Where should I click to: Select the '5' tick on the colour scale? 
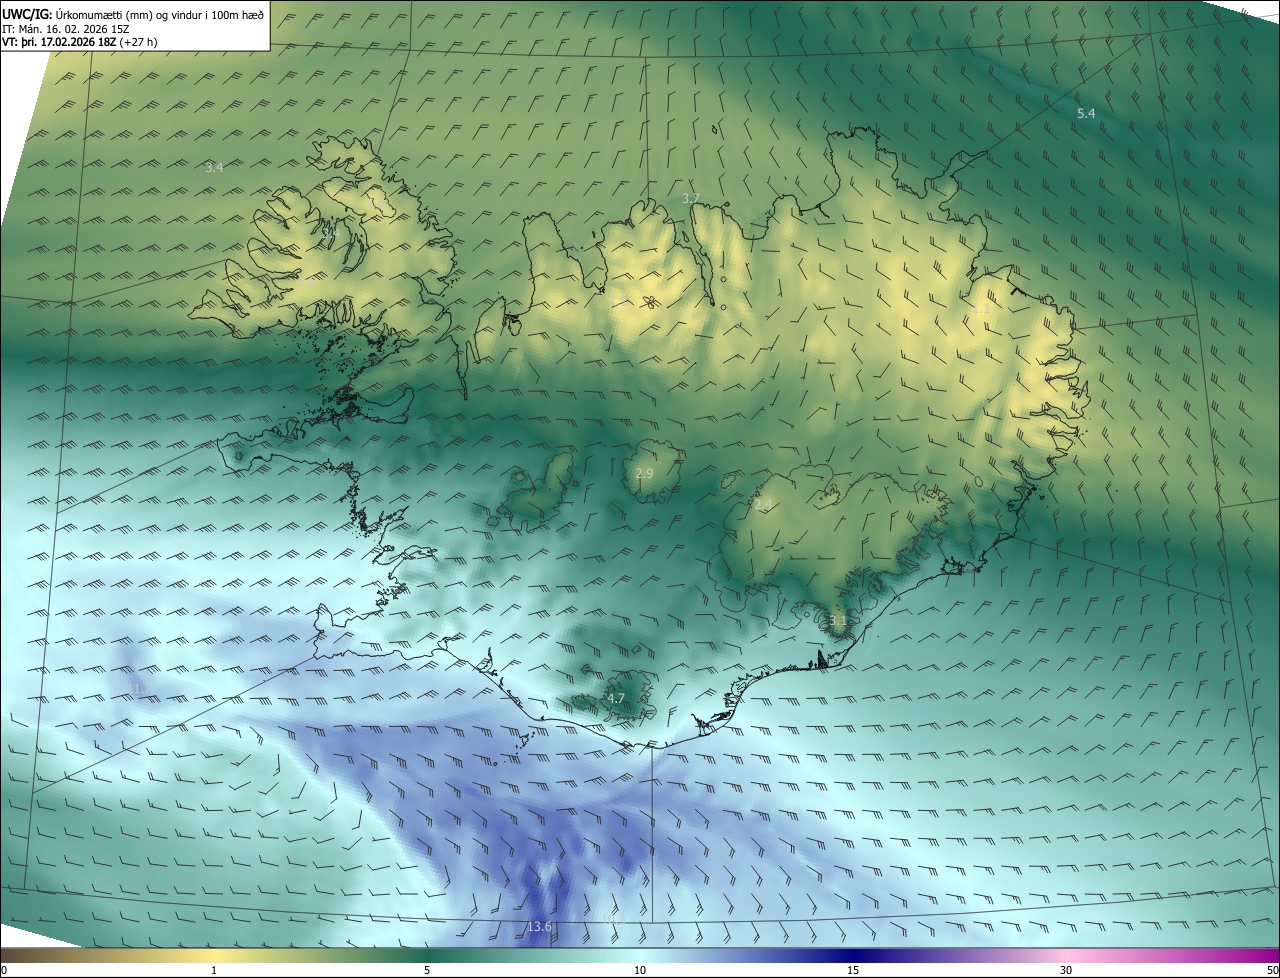coord(427,970)
